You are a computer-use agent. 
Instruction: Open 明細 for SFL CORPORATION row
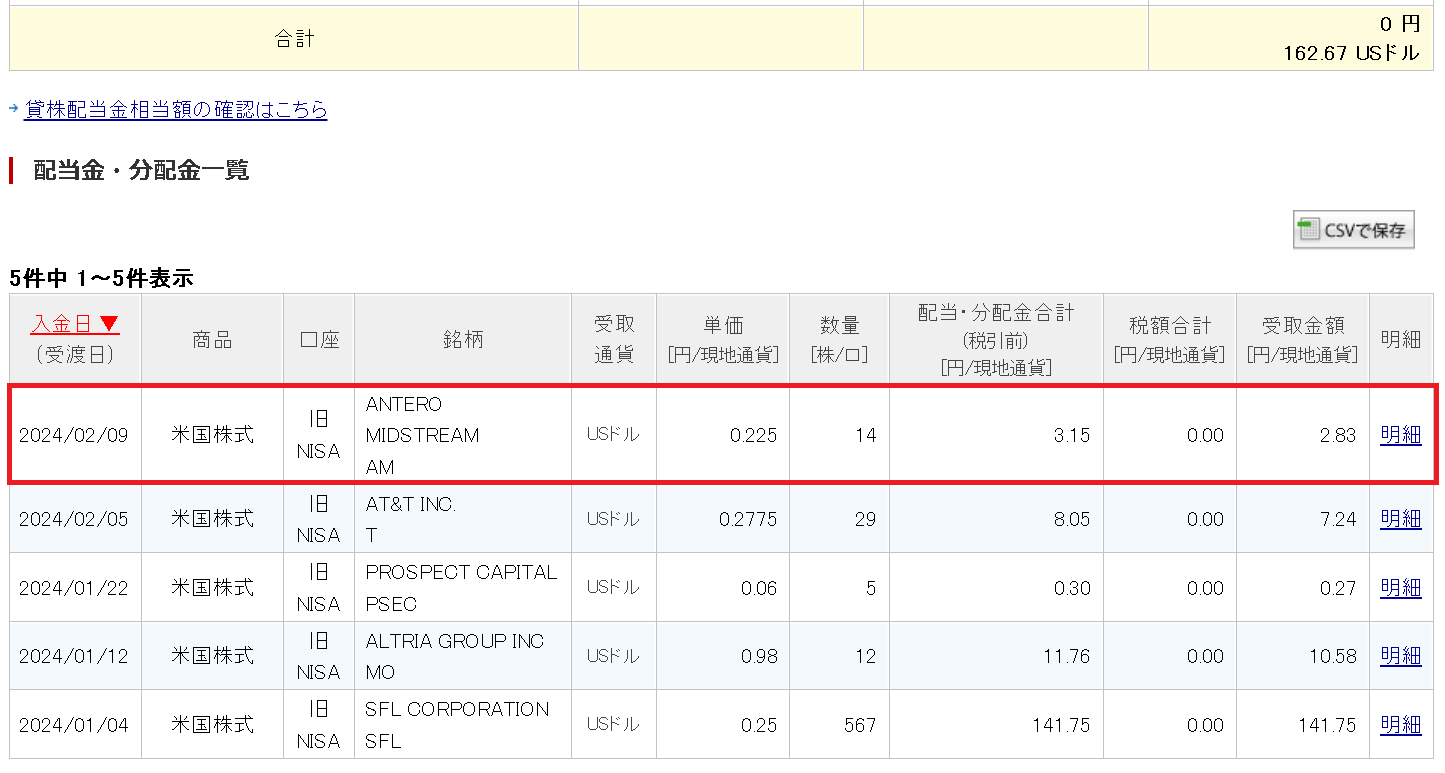(1400, 725)
